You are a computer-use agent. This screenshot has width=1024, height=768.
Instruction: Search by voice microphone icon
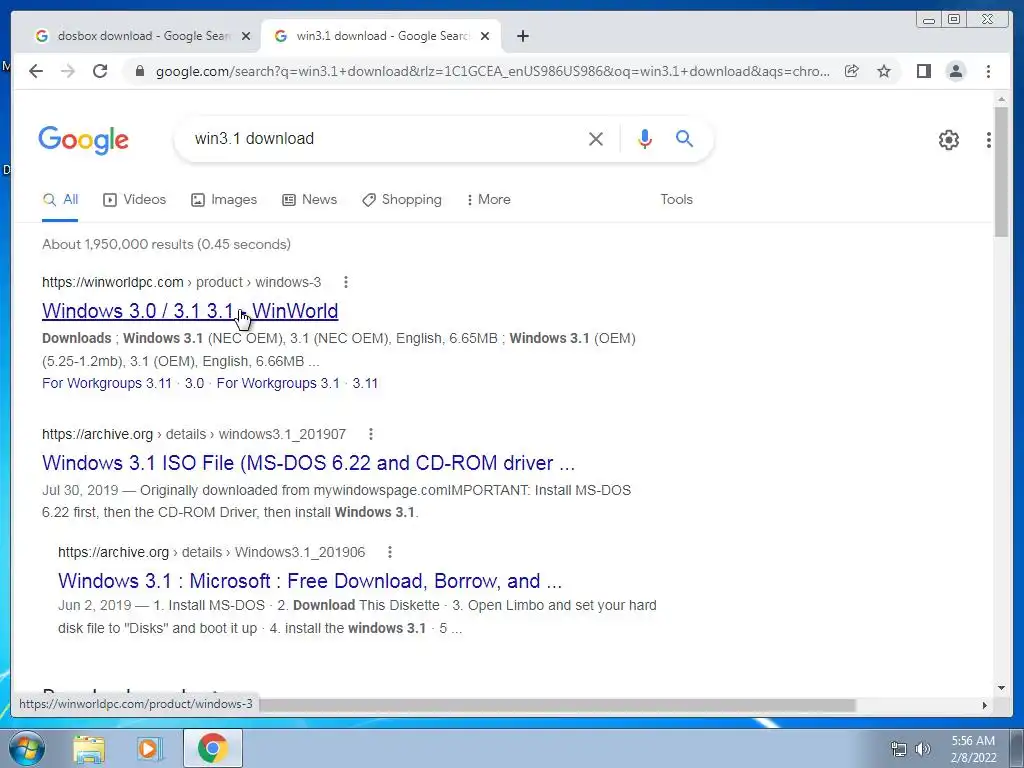645,138
